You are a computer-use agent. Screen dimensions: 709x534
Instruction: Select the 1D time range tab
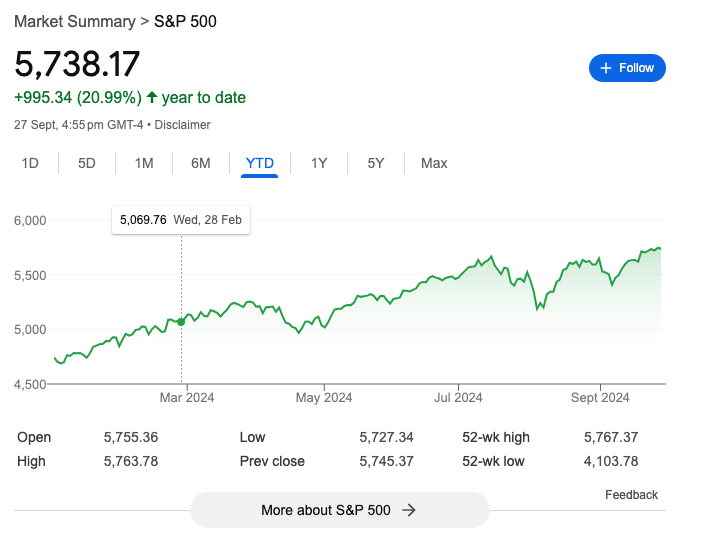point(30,163)
